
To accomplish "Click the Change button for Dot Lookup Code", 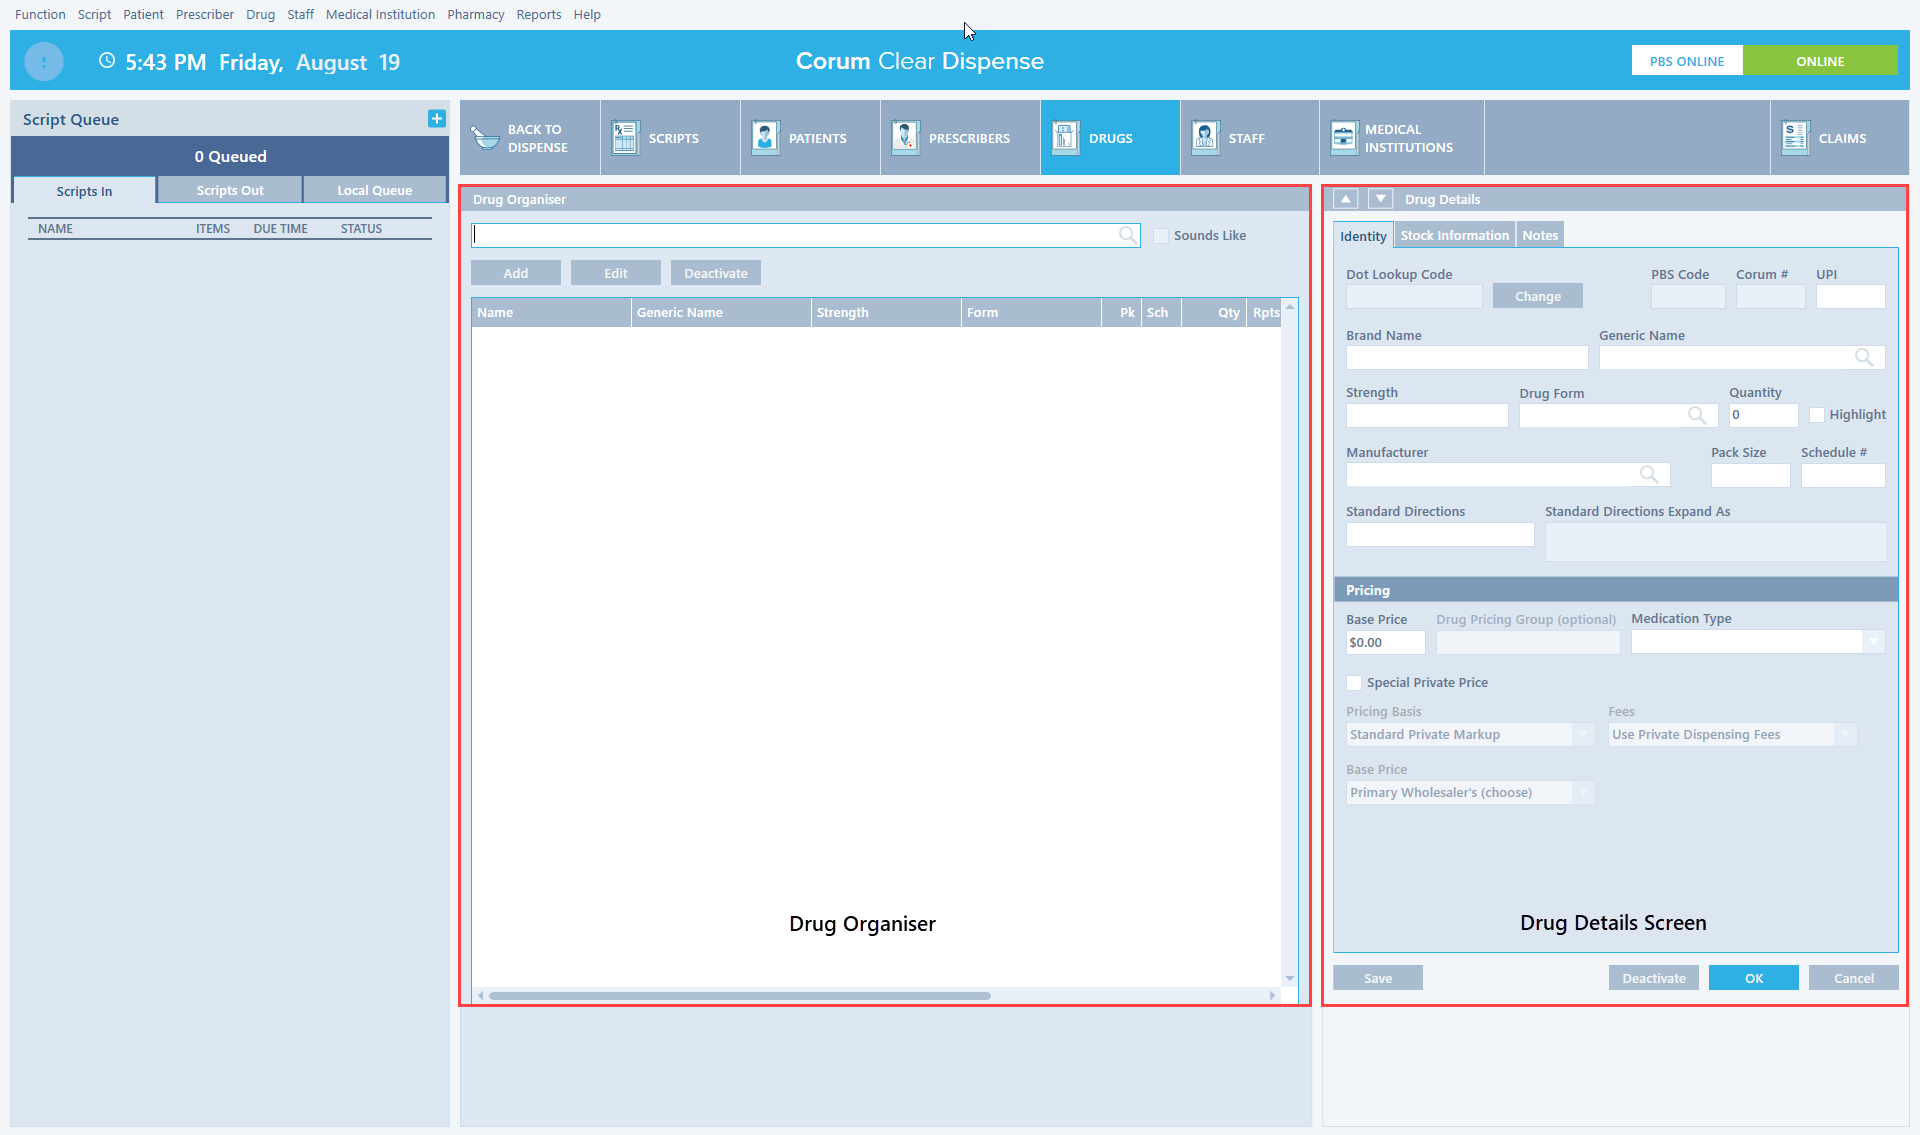I will point(1537,296).
